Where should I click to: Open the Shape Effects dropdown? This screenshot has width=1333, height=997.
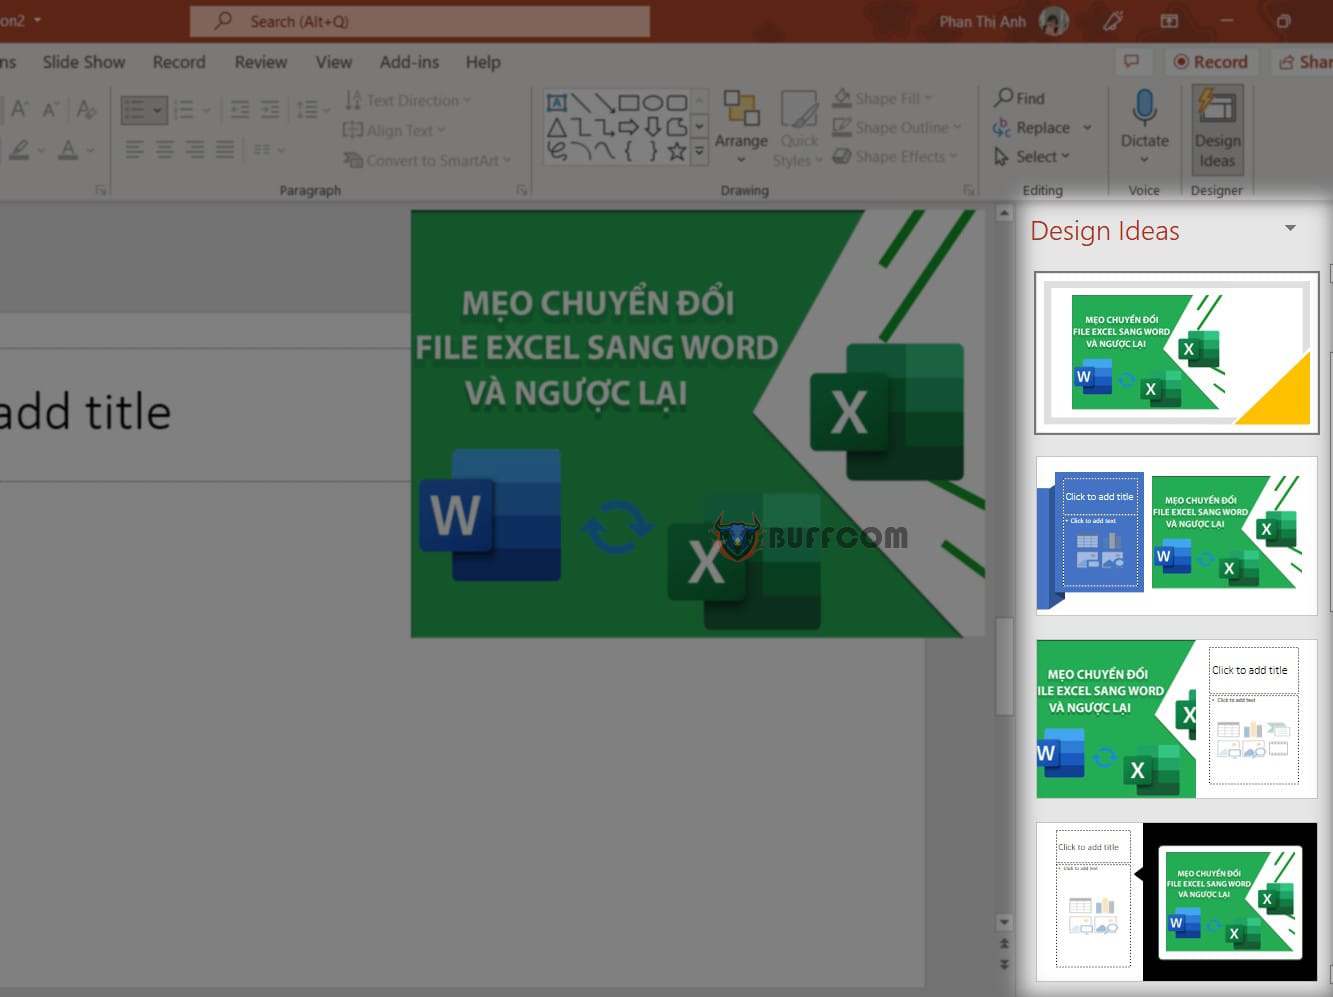[895, 156]
